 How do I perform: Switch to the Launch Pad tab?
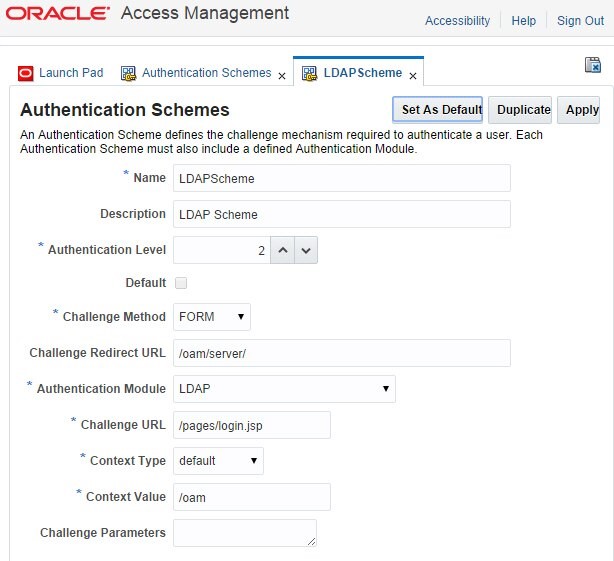pos(71,73)
